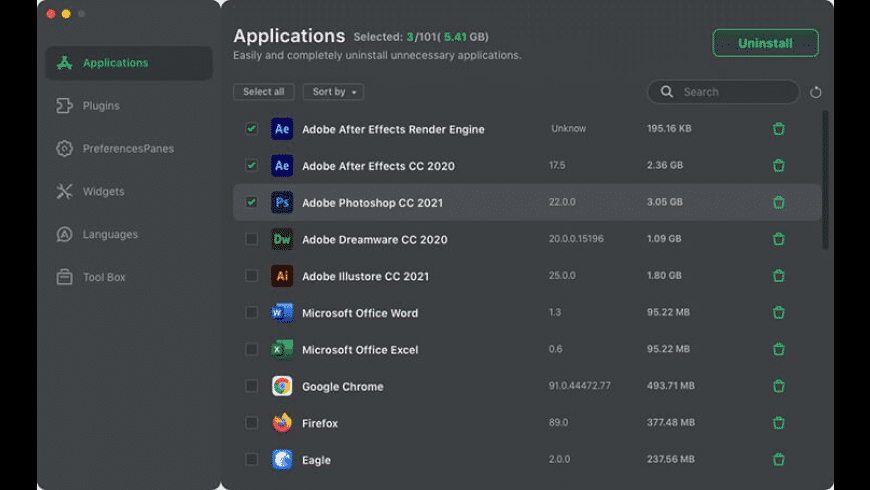Click Photoshop size 3.05 GB
Viewport: 870px width, 490px height.
pyautogui.click(x=665, y=202)
